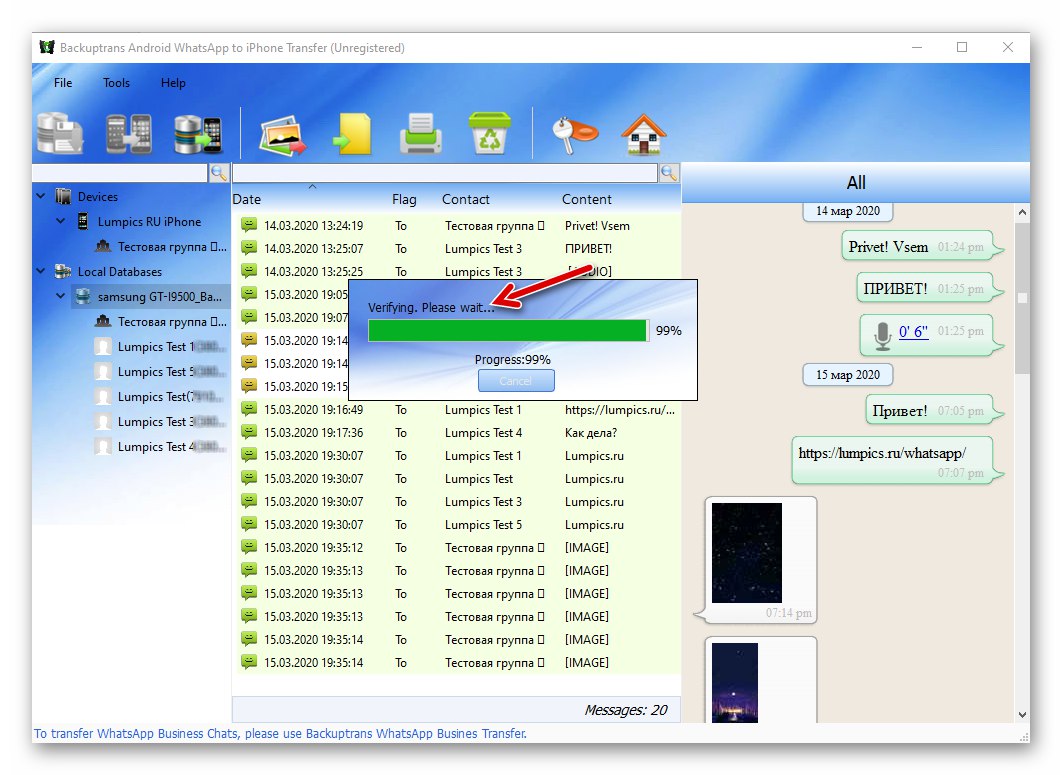Click the green verifying progress bar
1062x775 pixels.
pos(507,331)
